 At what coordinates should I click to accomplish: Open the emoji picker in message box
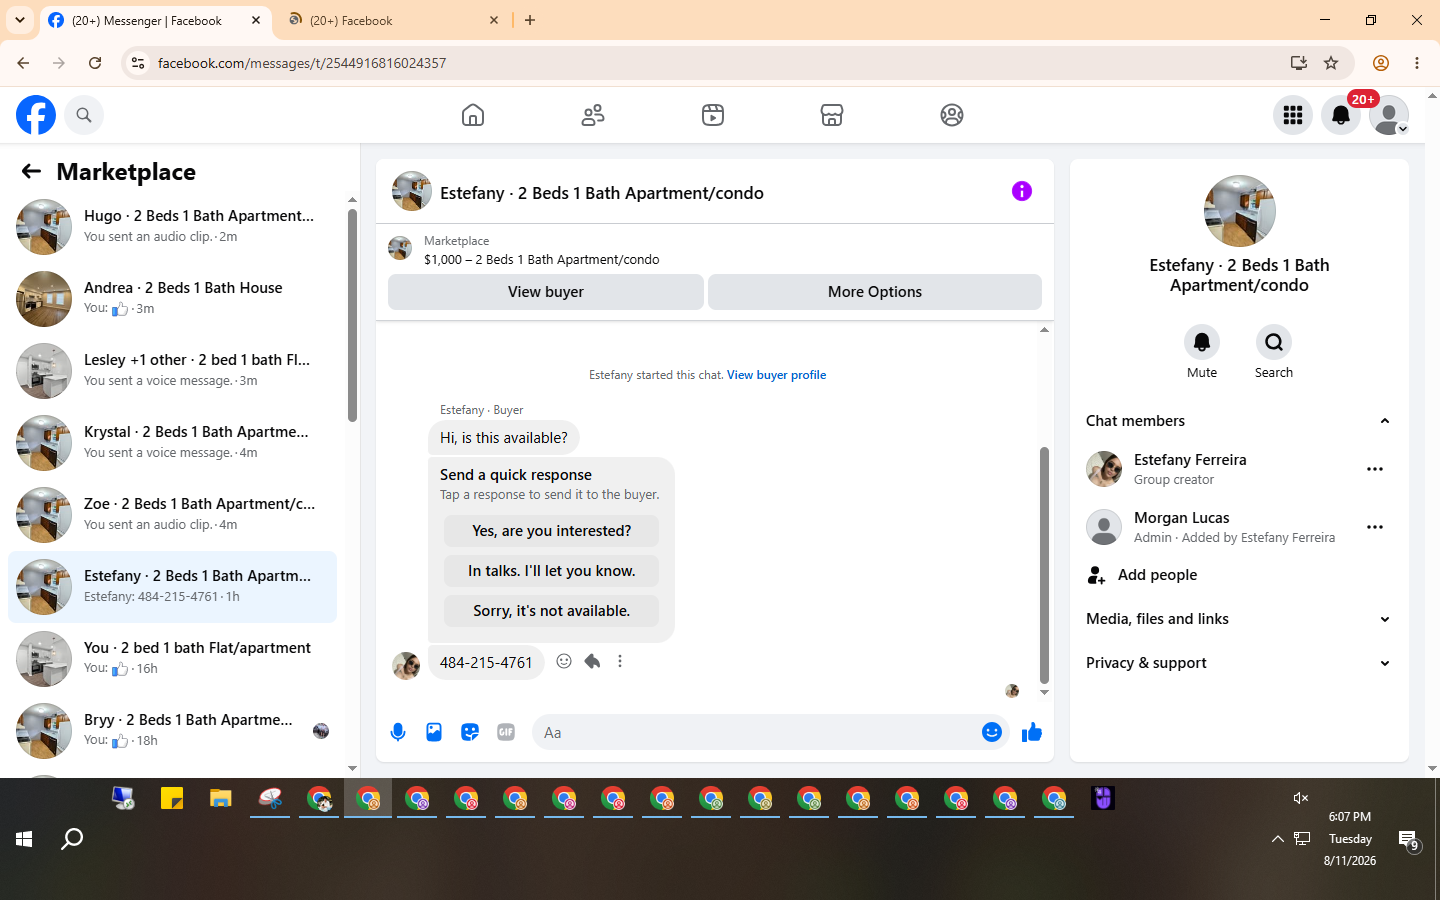992,732
